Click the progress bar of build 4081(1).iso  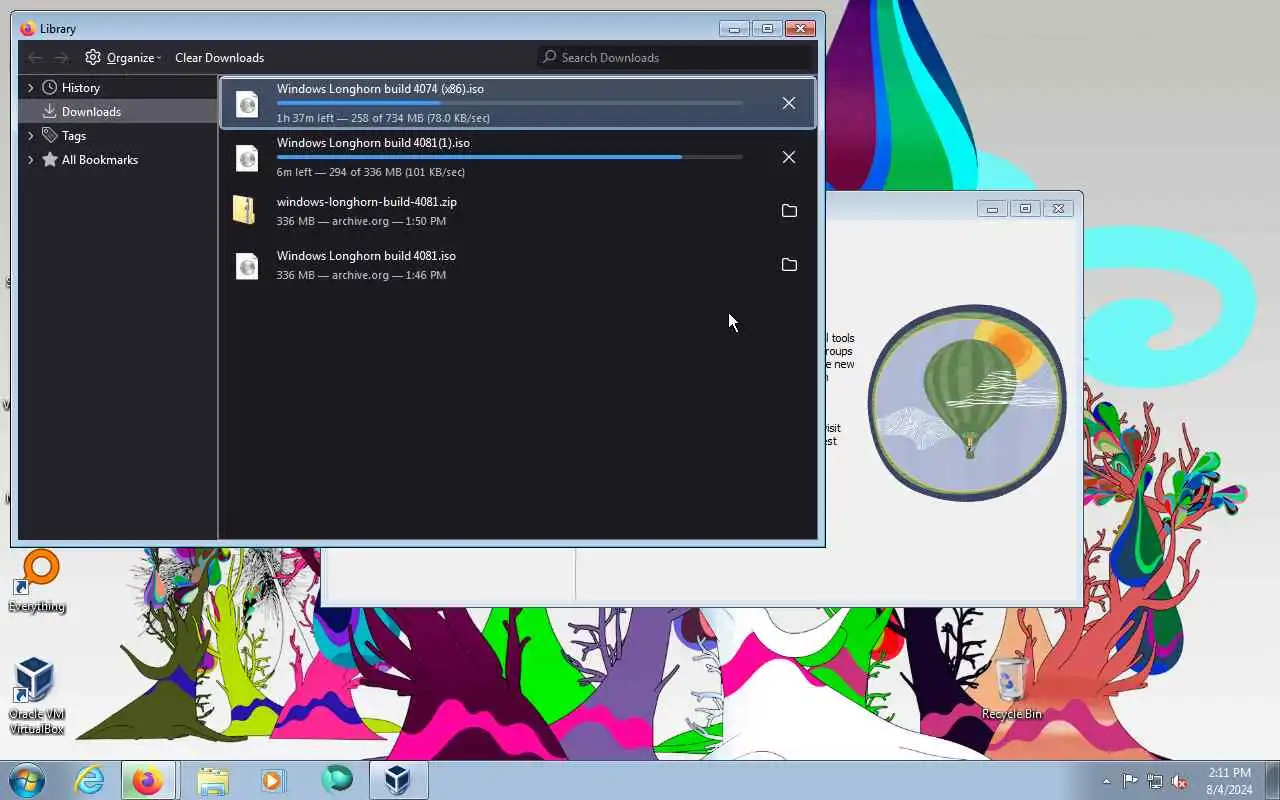(509, 157)
